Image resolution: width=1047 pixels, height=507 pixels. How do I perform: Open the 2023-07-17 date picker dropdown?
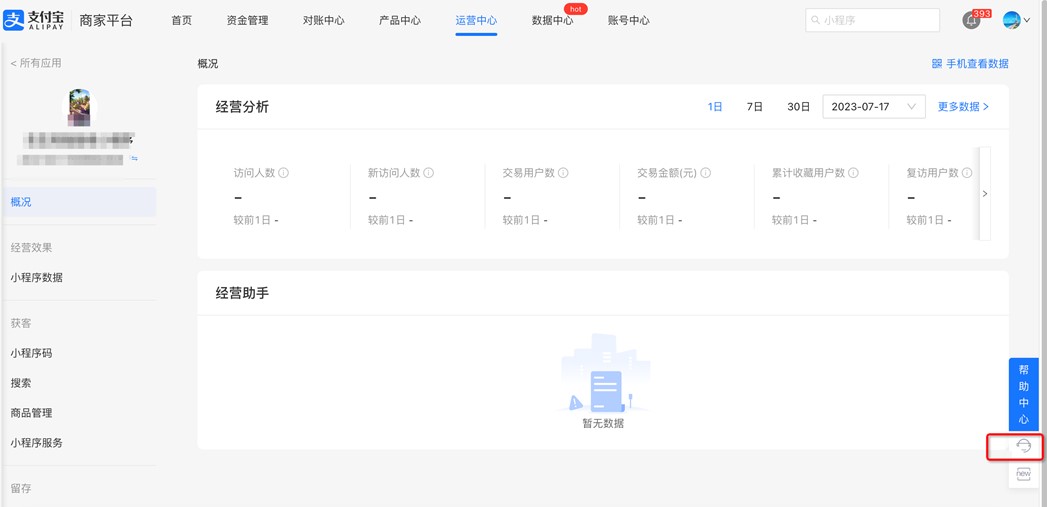pyautogui.click(x=873, y=107)
